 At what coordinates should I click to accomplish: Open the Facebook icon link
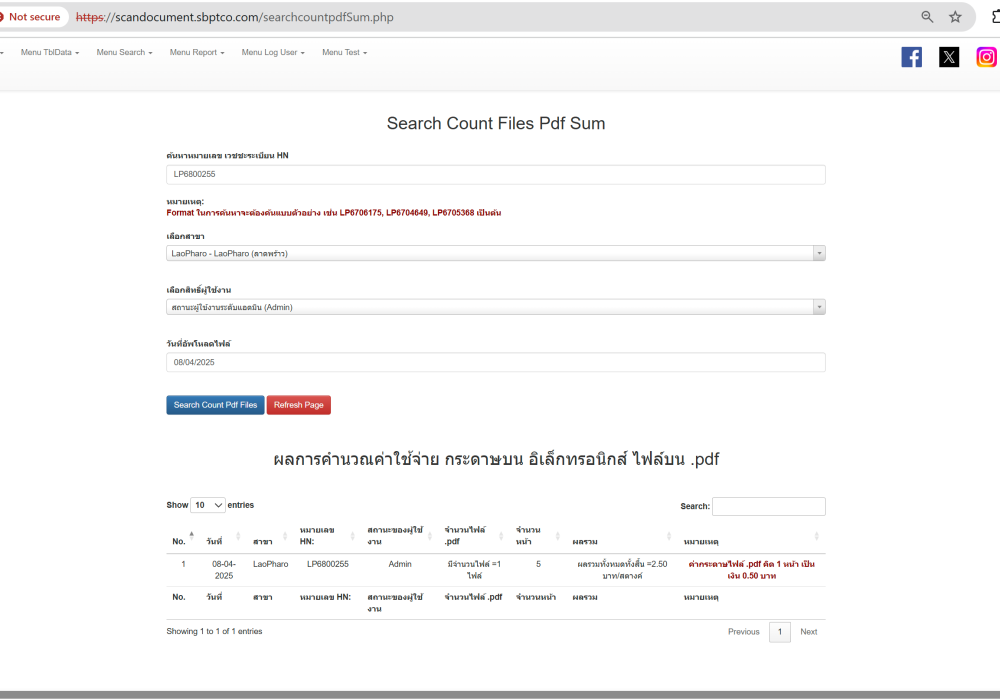click(x=911, y=57)
